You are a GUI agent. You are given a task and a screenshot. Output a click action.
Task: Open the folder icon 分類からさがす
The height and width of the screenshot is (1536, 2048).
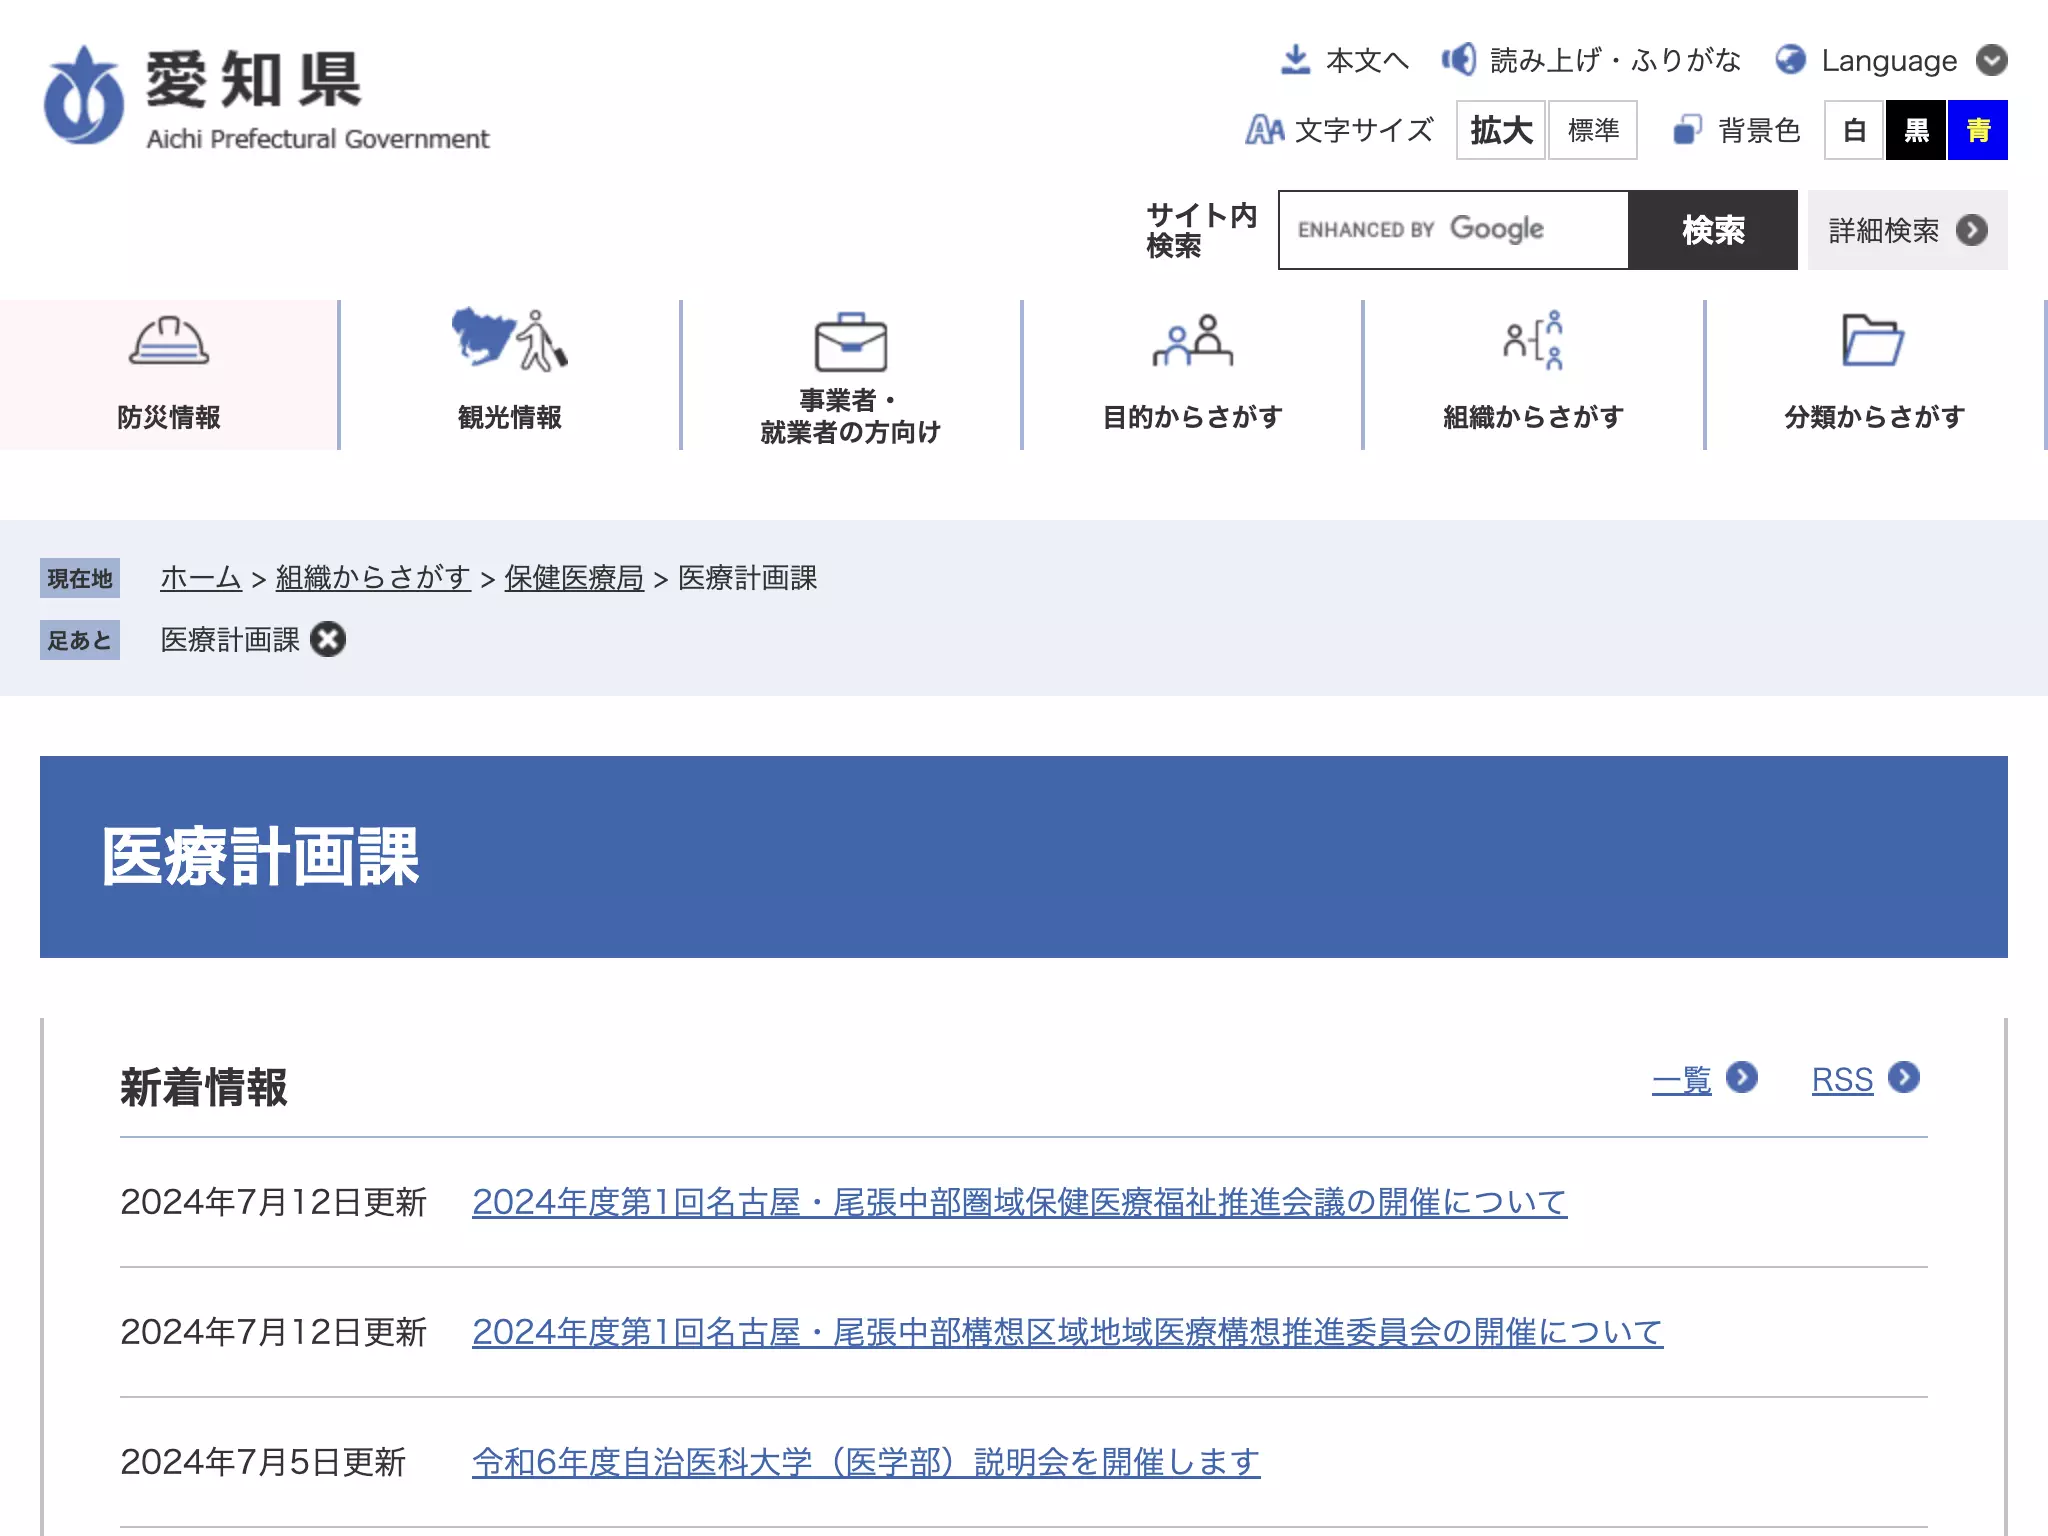point(1873,340)
